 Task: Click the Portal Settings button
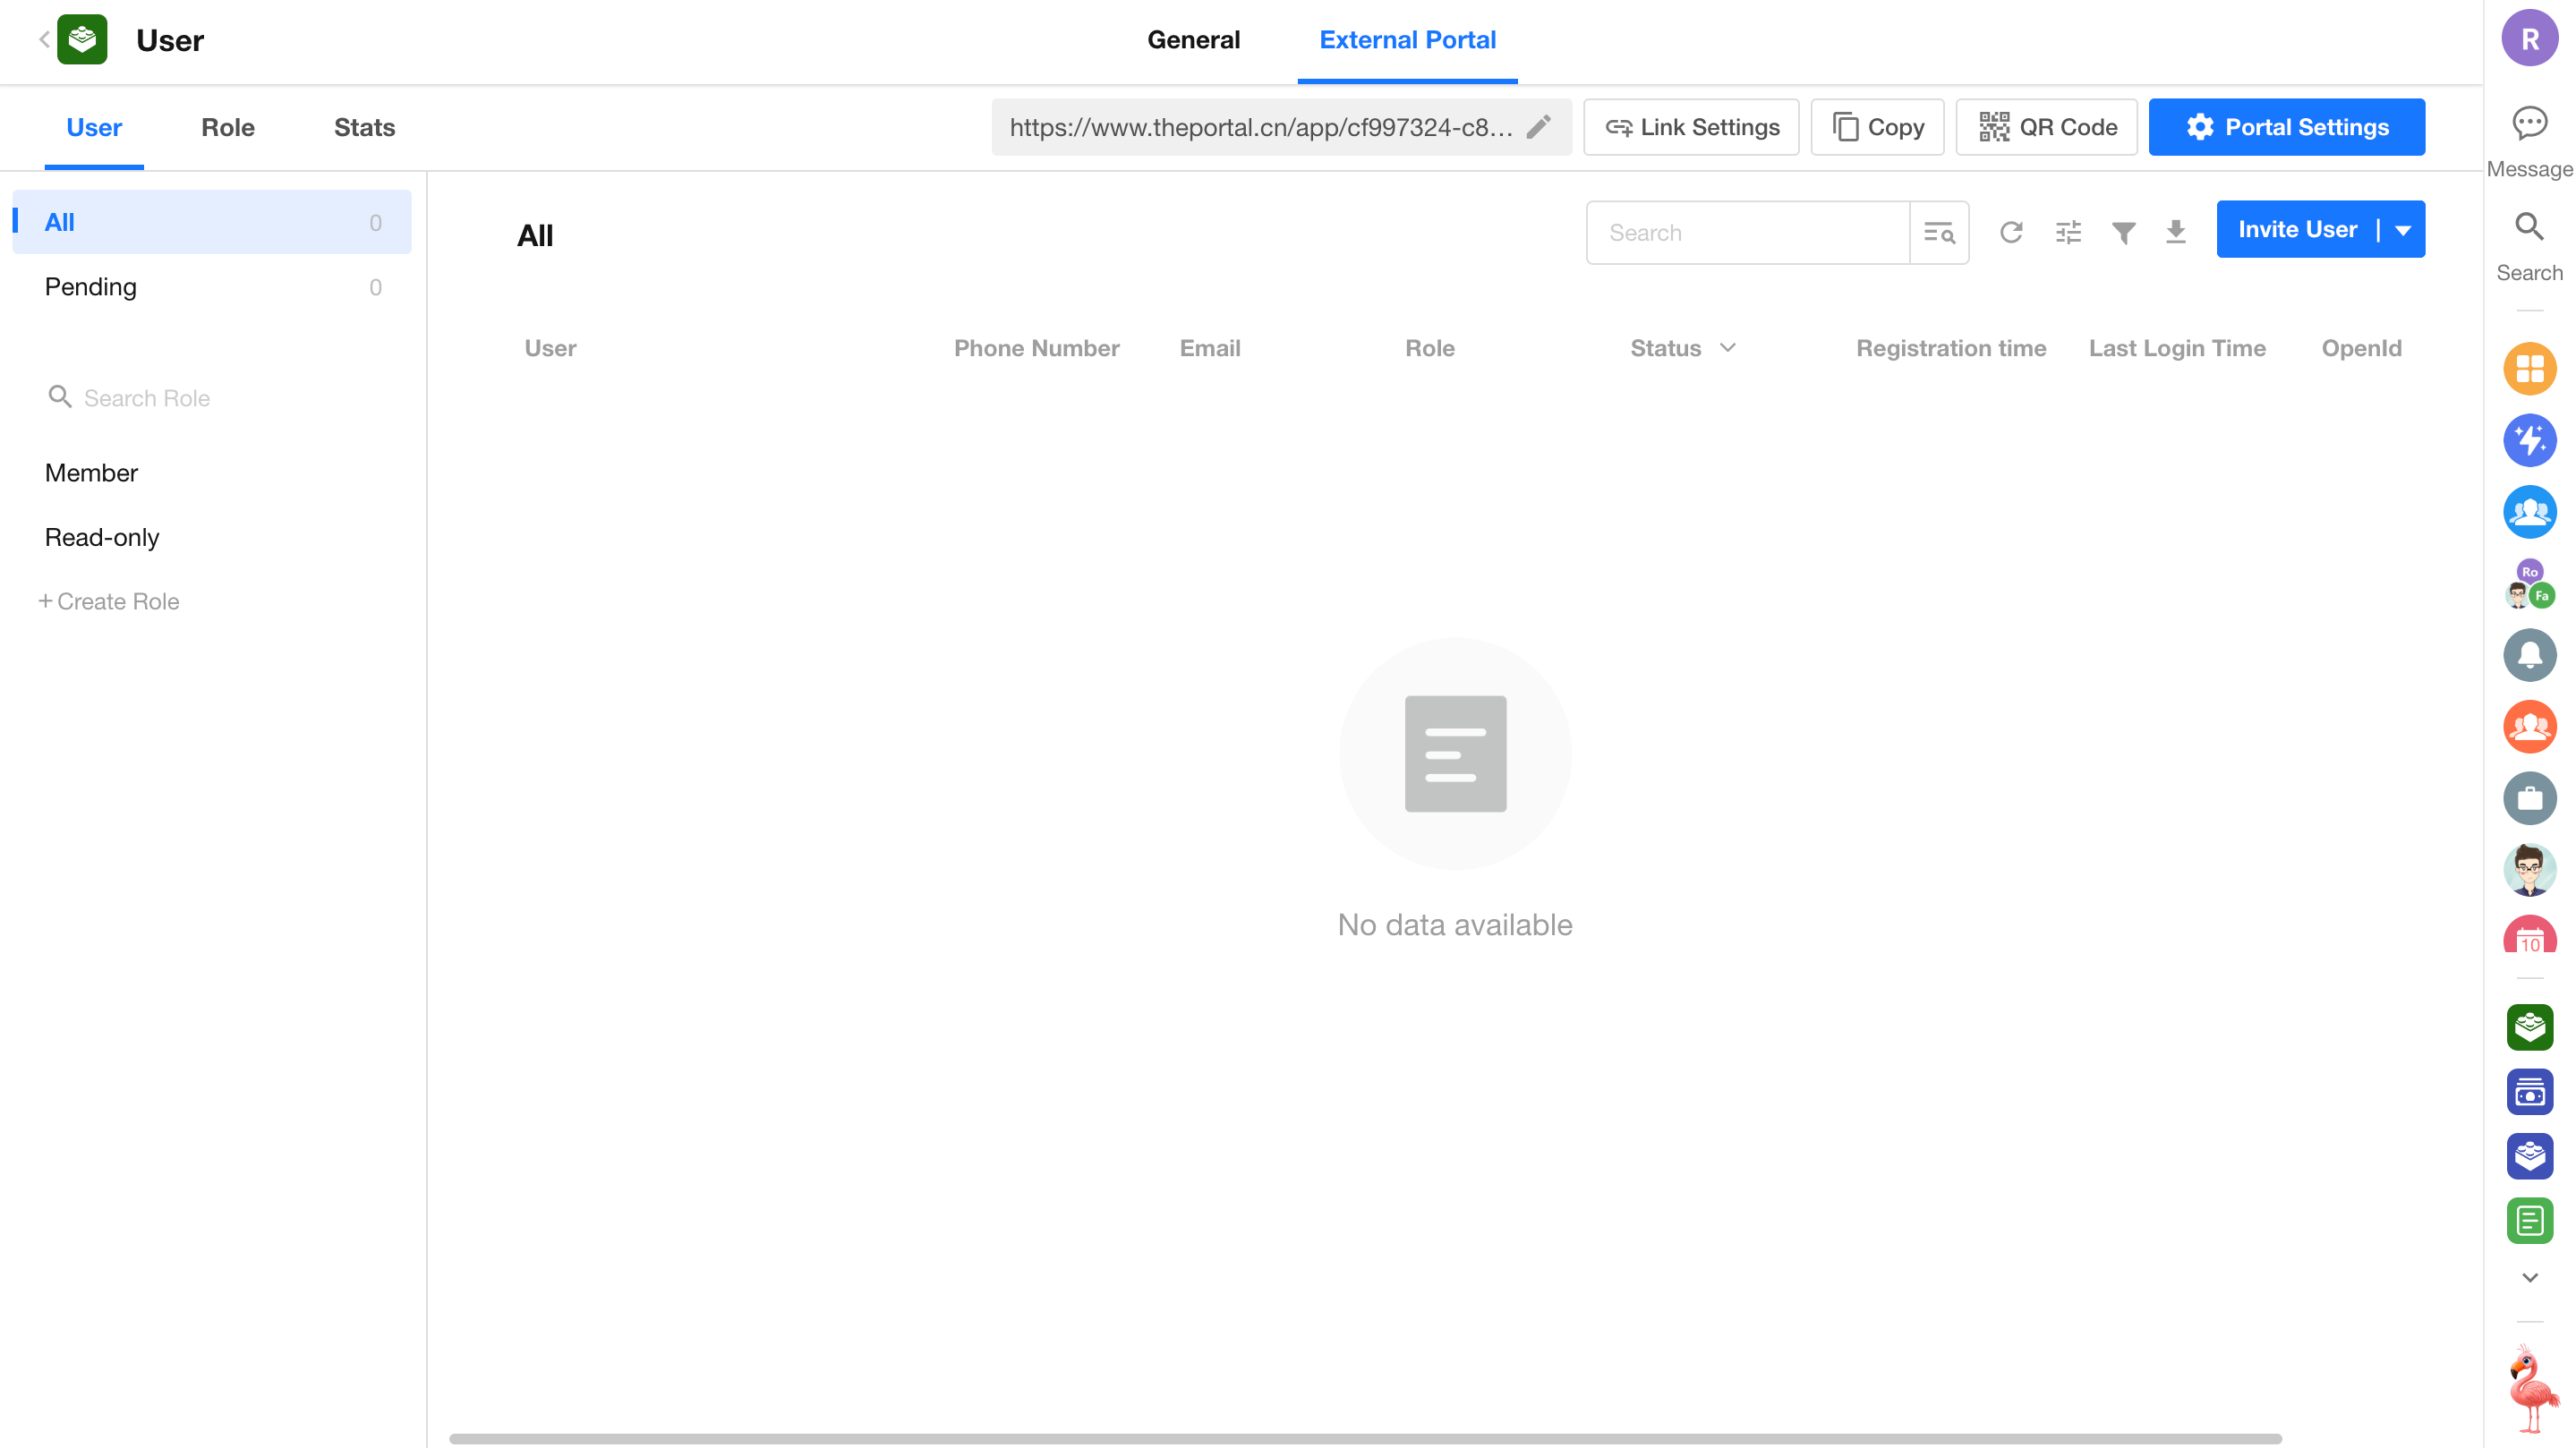pyautogui.click(x=2286, y=127)
